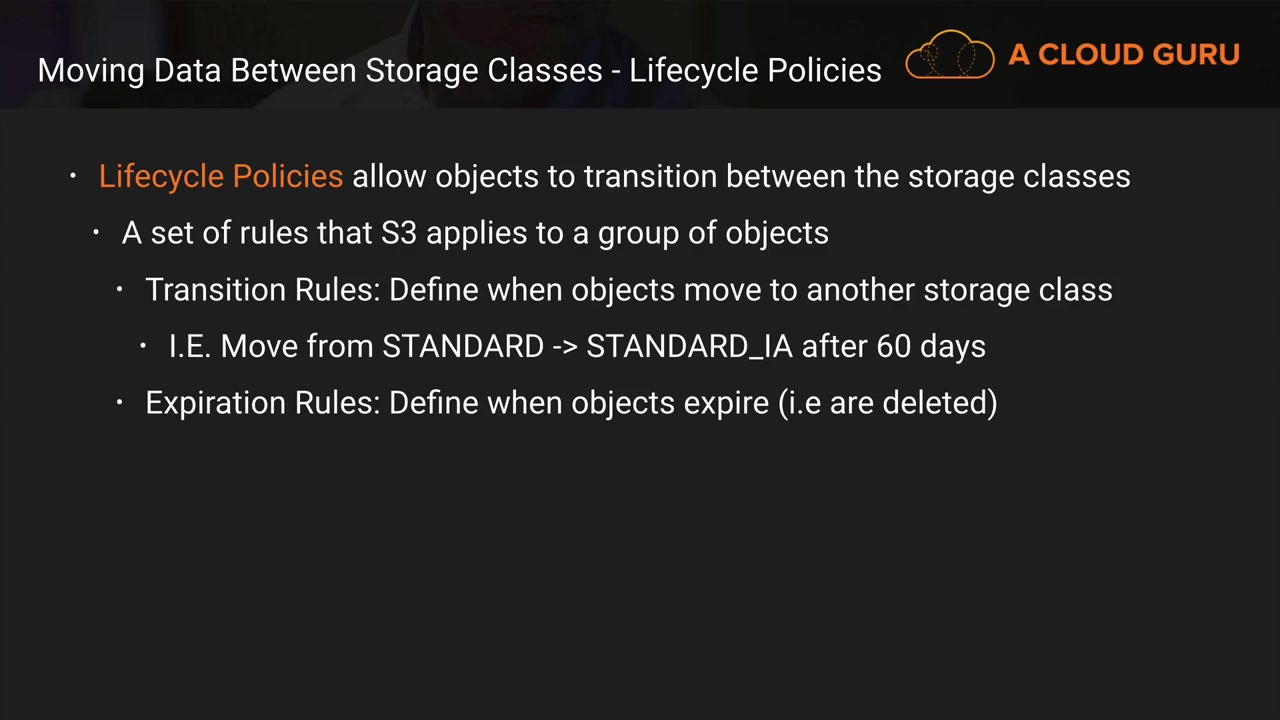Screen dimensions: 1280x720
Task: Click the bullet dot before "Expiration Rules"
Action: [x=120, y=403]
